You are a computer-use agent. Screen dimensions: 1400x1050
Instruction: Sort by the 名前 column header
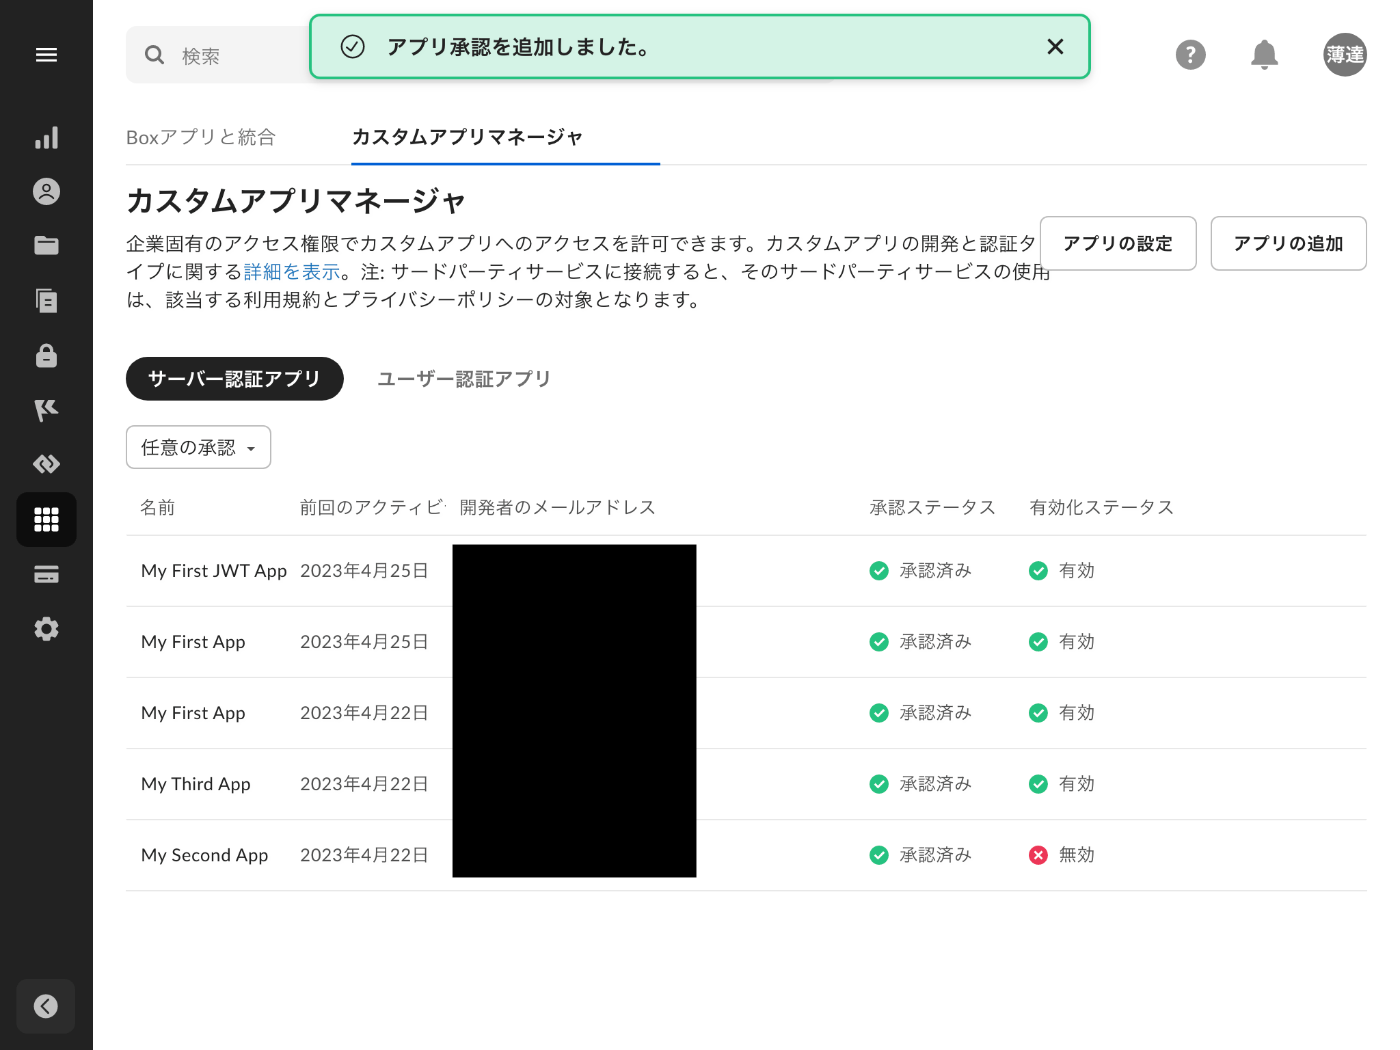pos(158,508)
